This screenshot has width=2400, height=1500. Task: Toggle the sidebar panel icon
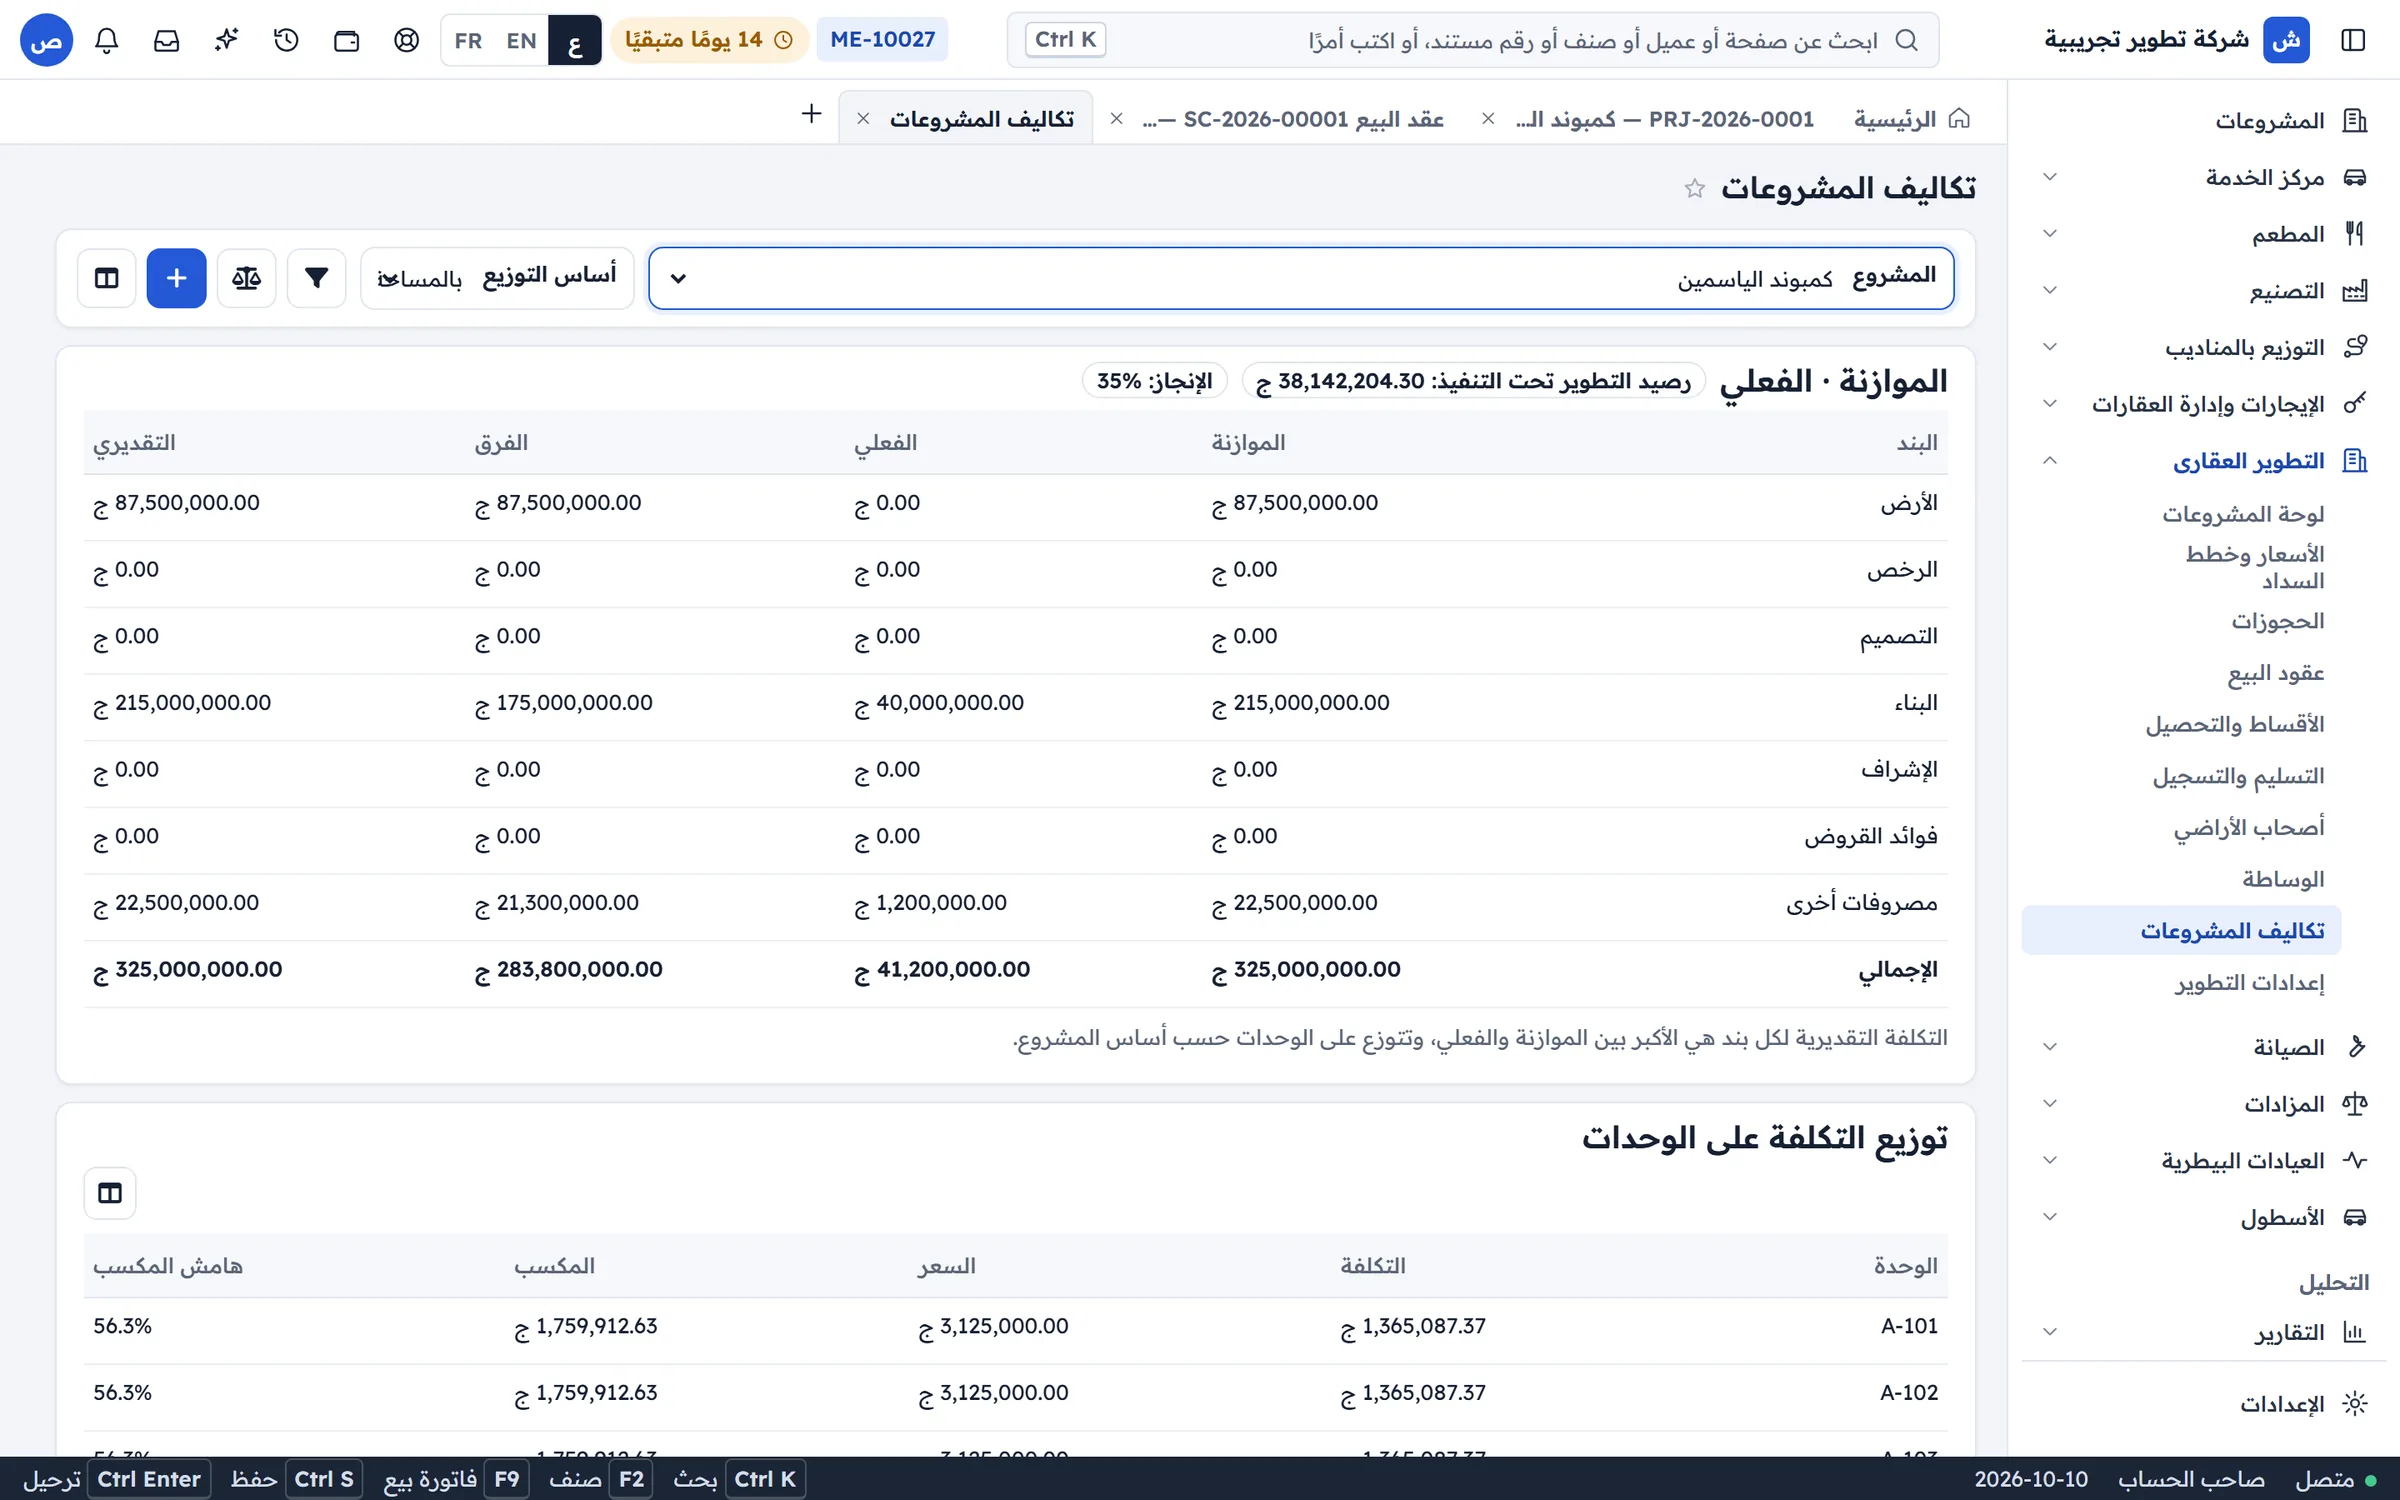click(2353, 40)
